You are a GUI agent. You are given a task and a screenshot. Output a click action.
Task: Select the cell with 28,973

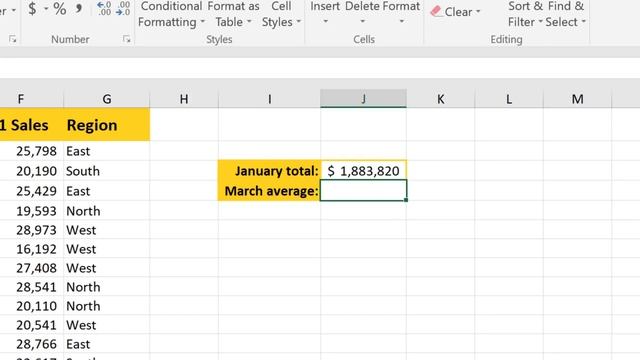point(32,230)
